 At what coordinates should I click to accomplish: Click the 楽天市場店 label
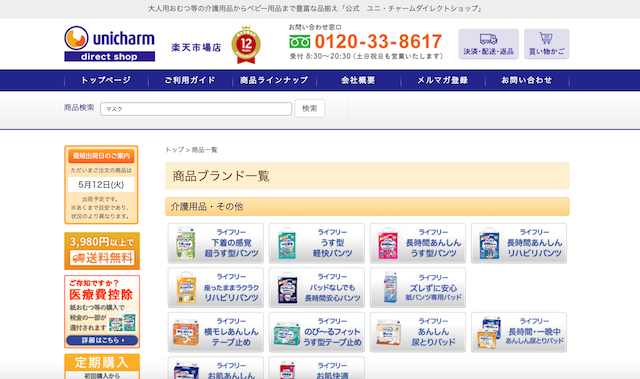(x=196, y=48)
